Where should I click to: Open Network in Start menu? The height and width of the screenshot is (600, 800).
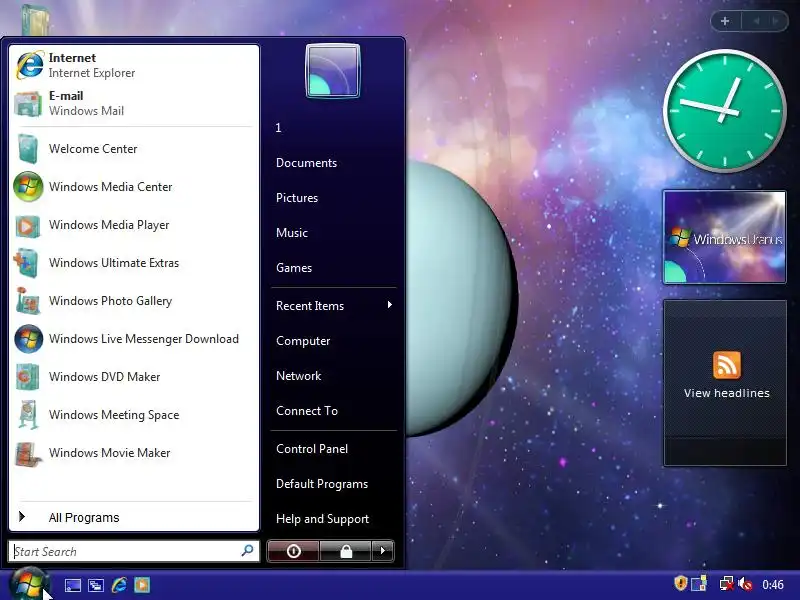333,376
